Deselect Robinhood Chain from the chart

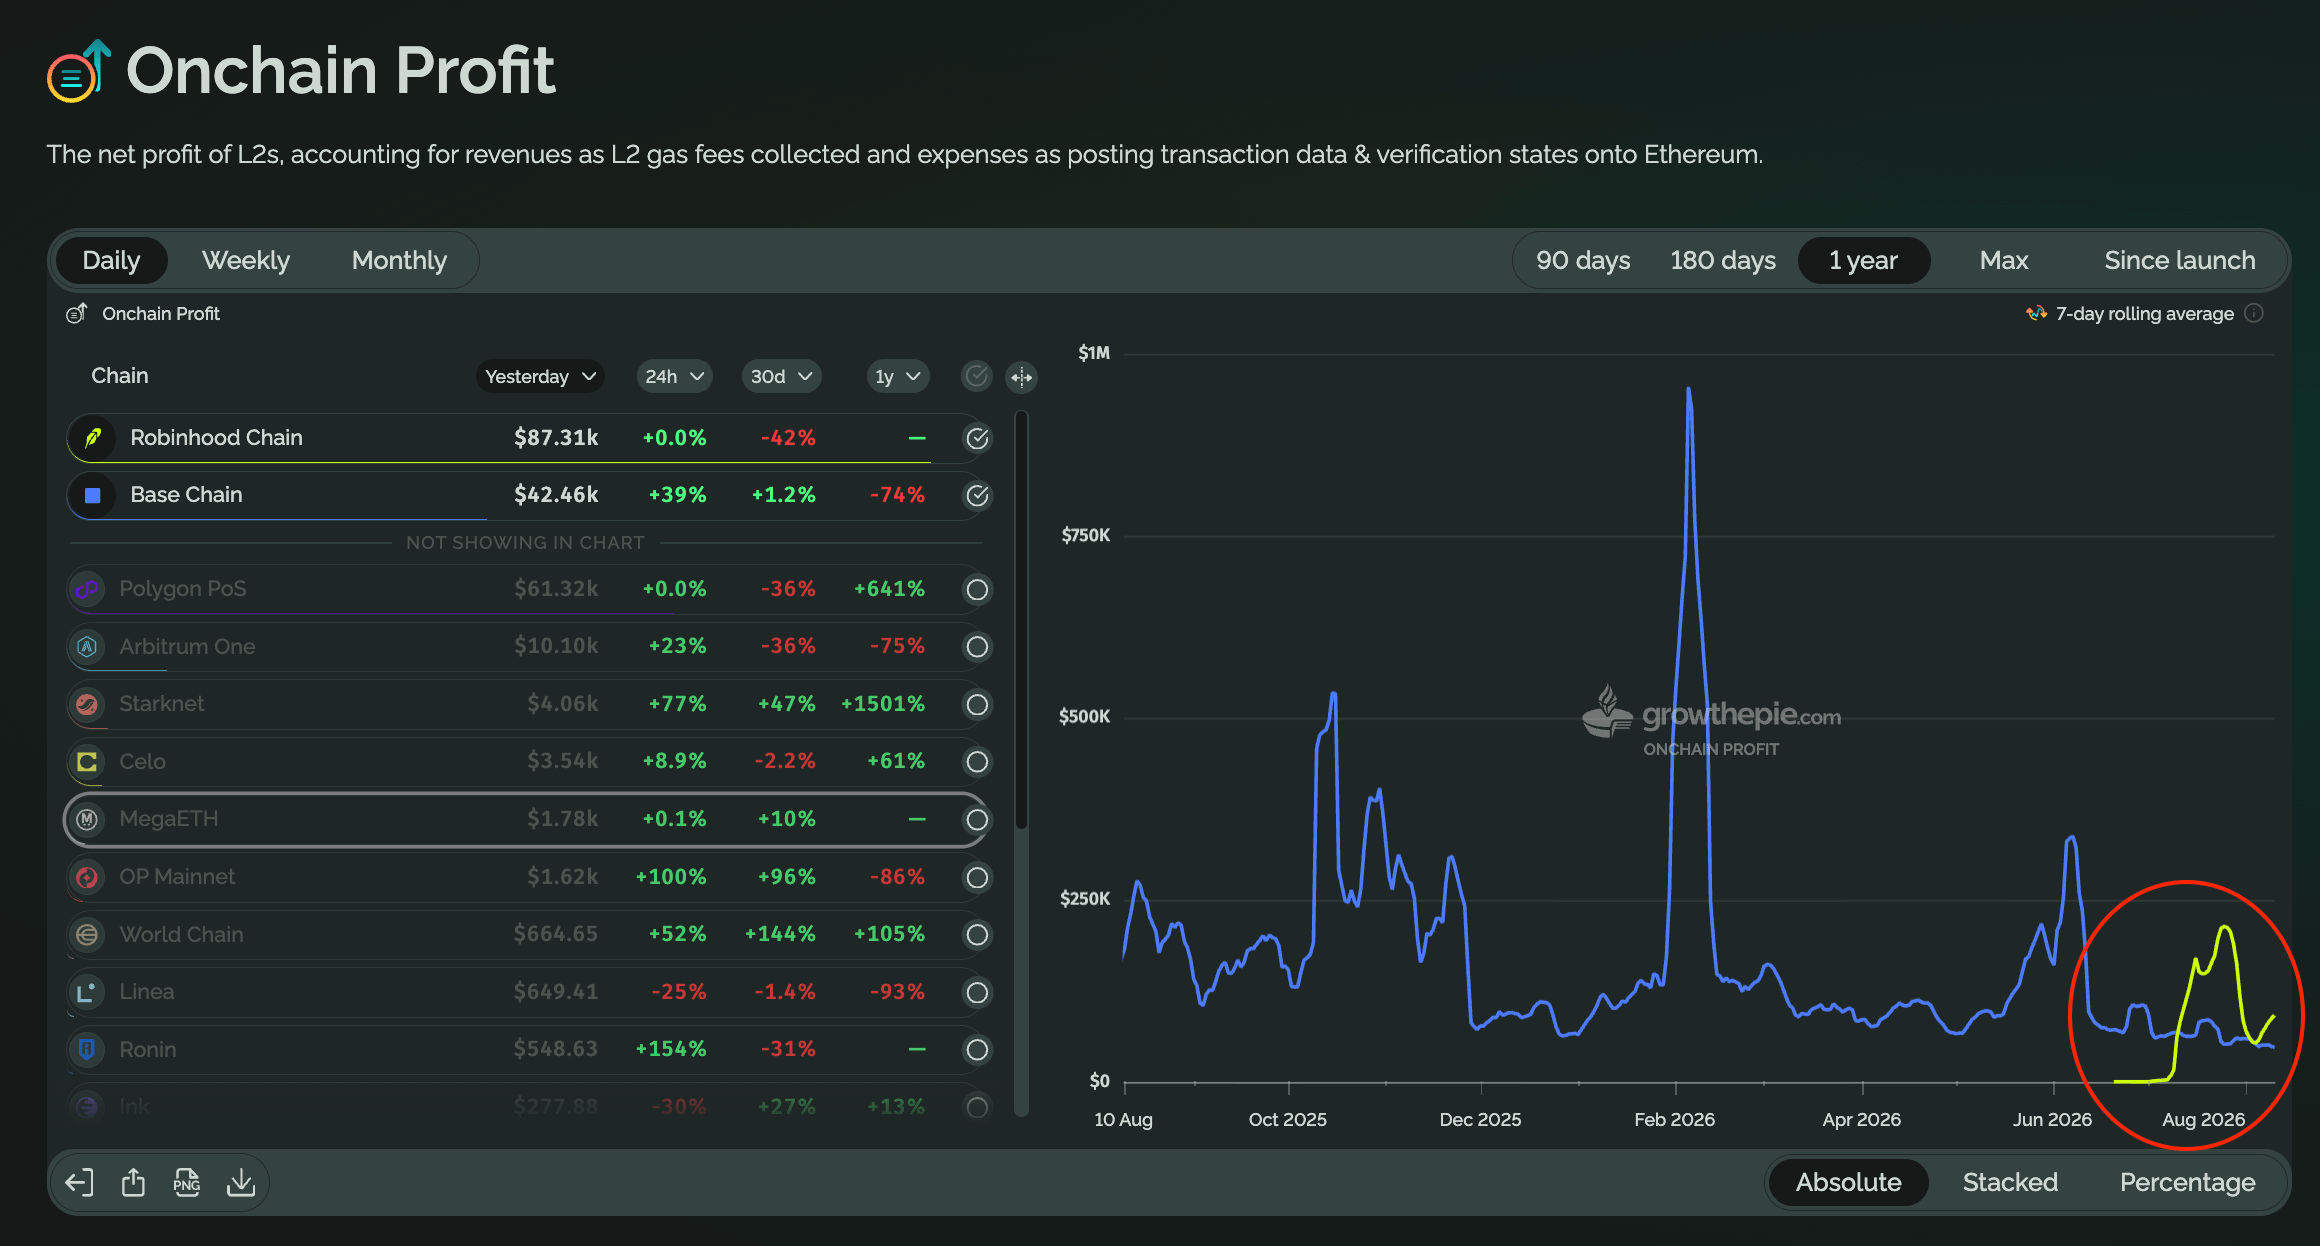coord(977,438)
